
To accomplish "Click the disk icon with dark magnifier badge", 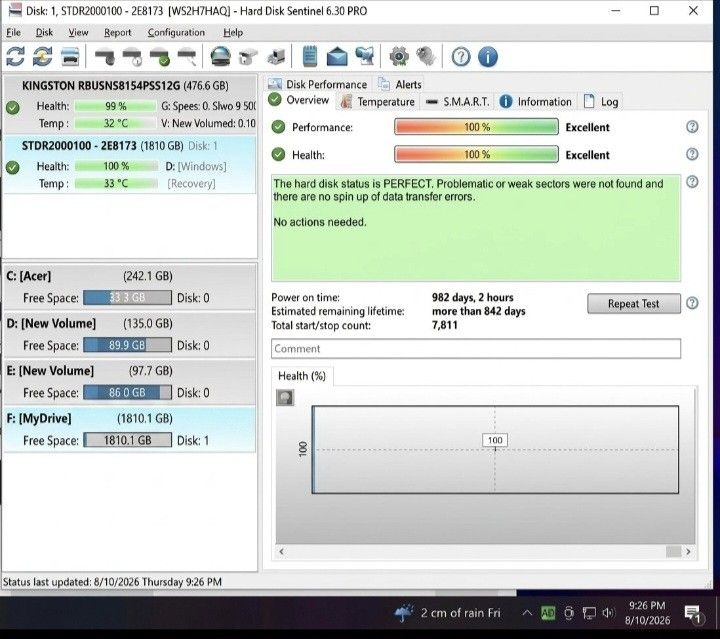I will click(105, 57).
